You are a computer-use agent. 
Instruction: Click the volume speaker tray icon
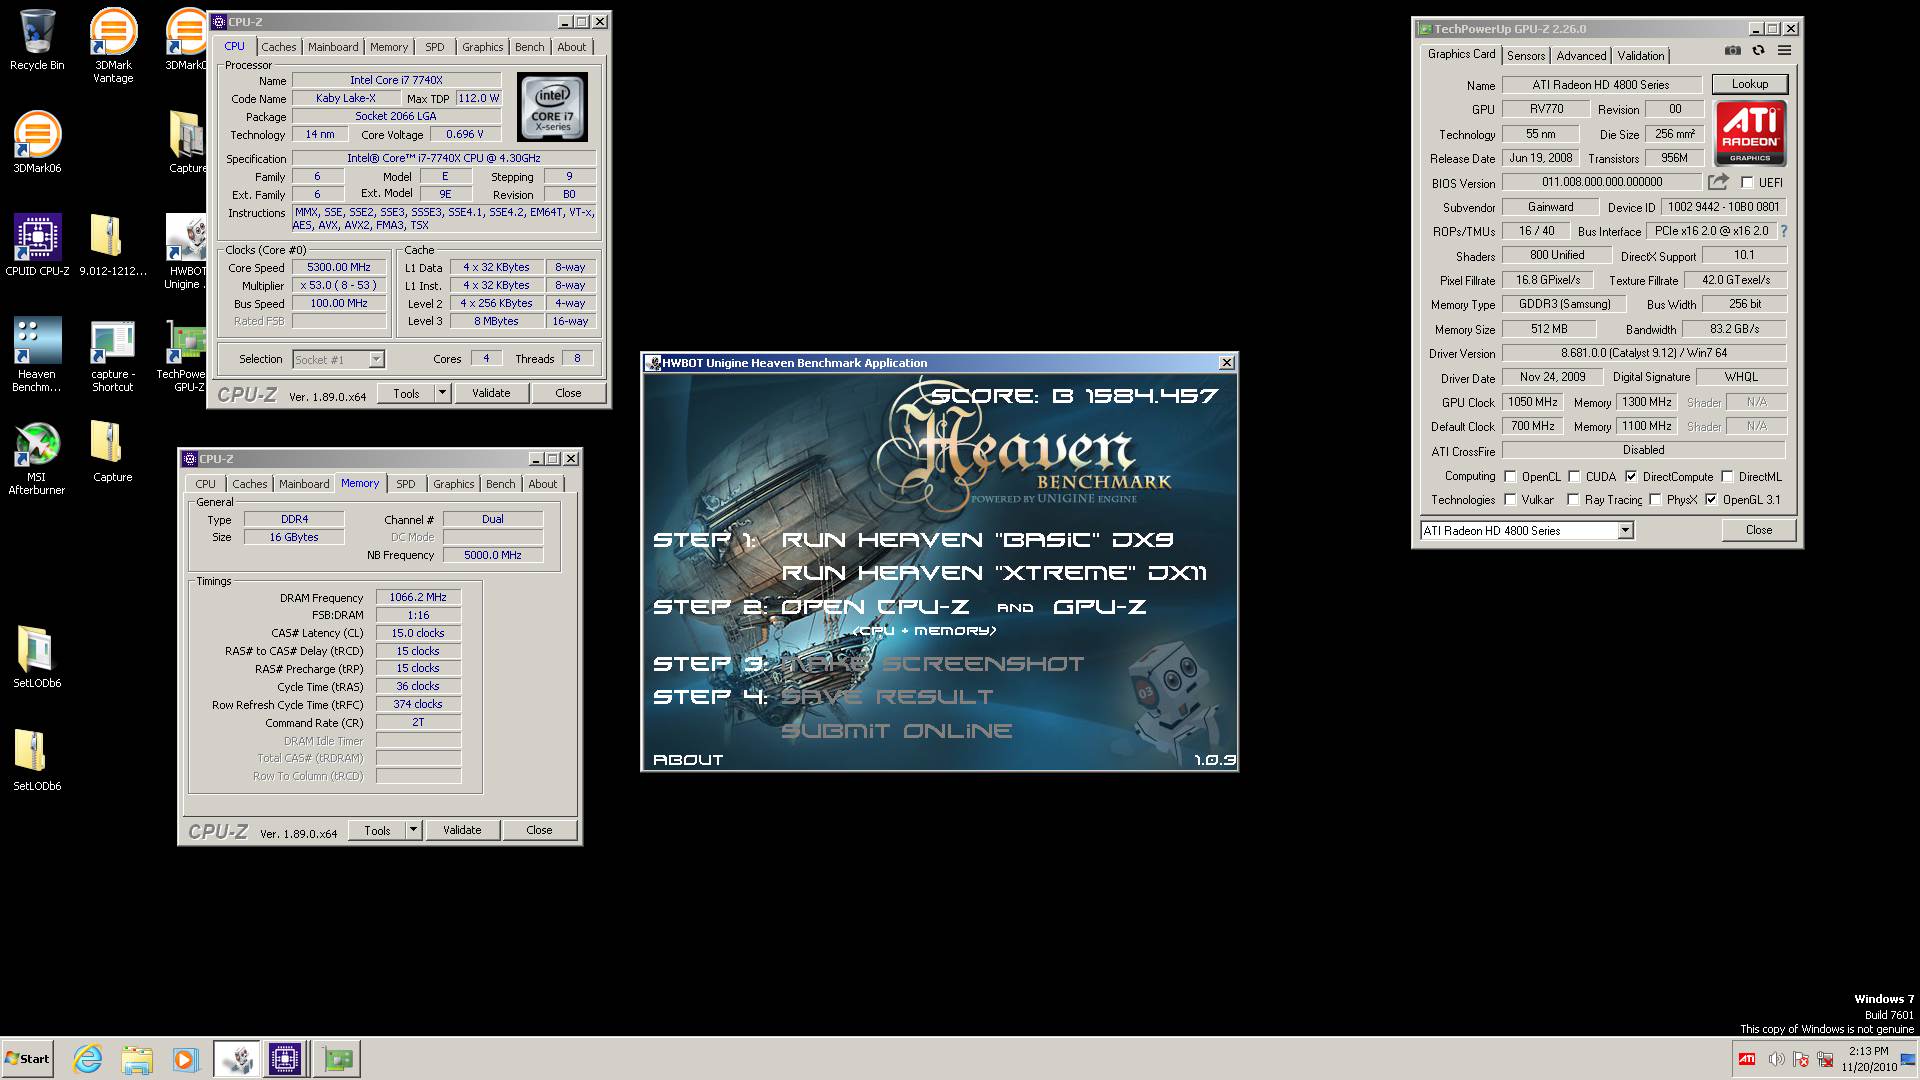[x=1775, y=1059]
